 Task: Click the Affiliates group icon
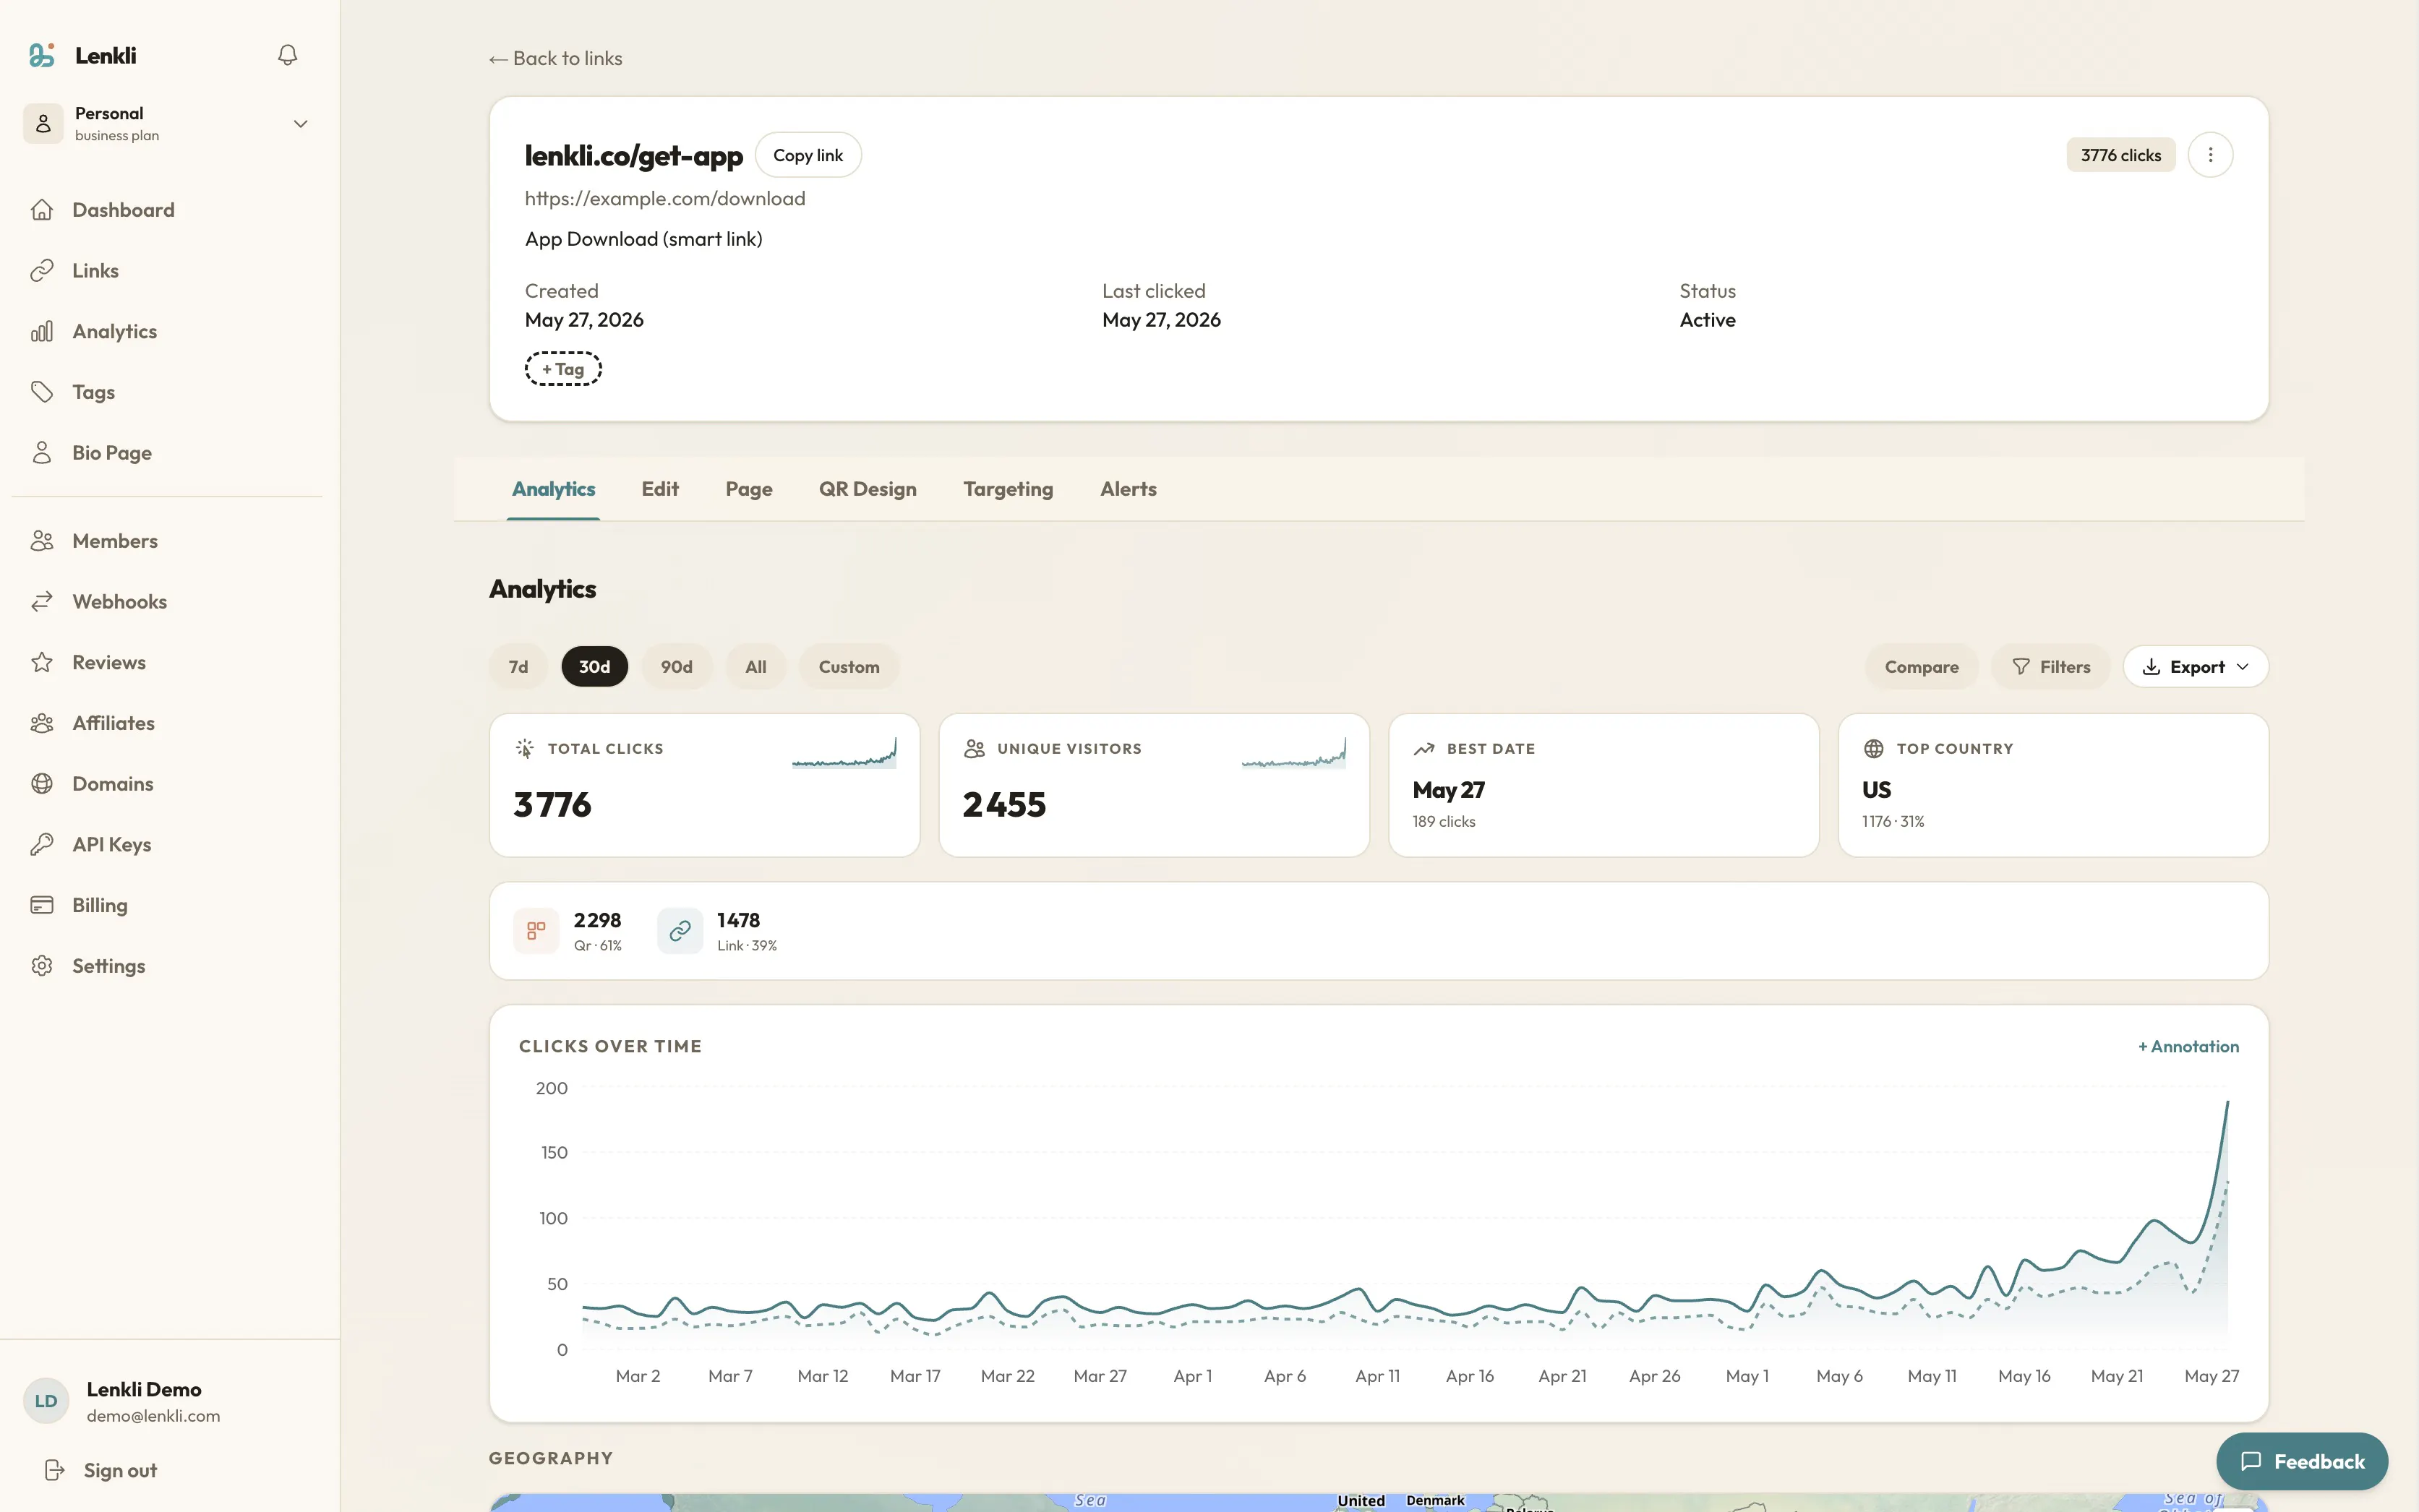[x=42, y=723]
